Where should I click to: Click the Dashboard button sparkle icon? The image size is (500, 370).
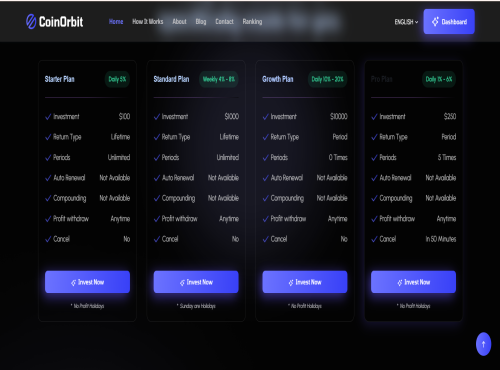pyautogui.click(x=435, y=22)
